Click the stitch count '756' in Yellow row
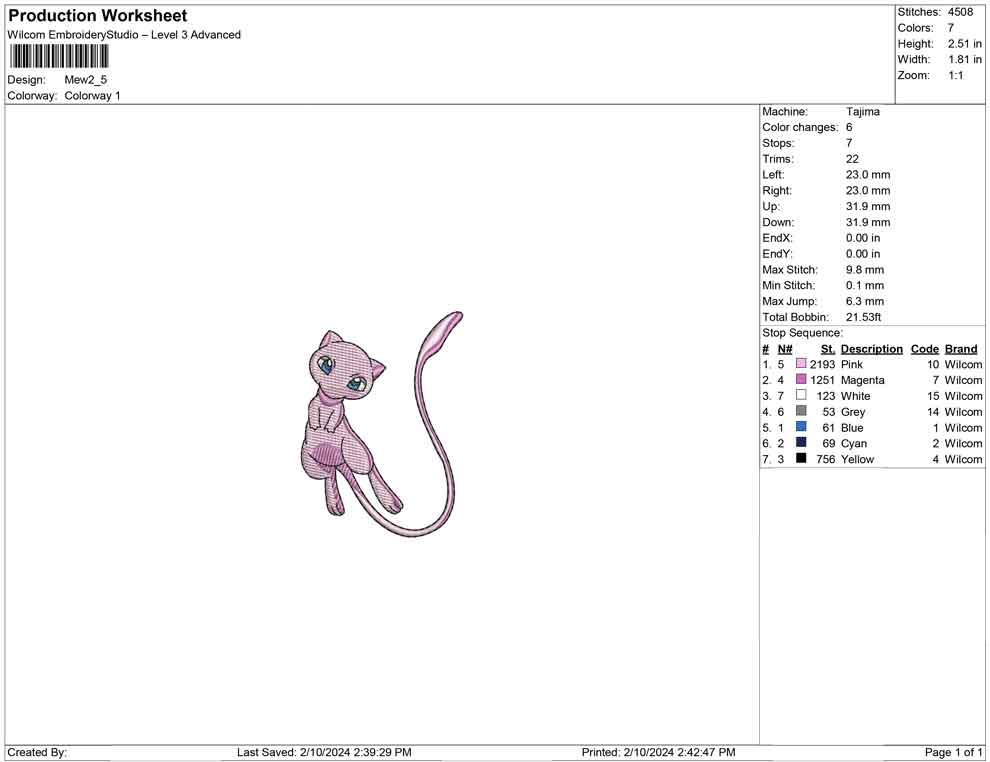The height and width of the screenshot is (762, 990). pyautogui.click(x=826, y=460)
